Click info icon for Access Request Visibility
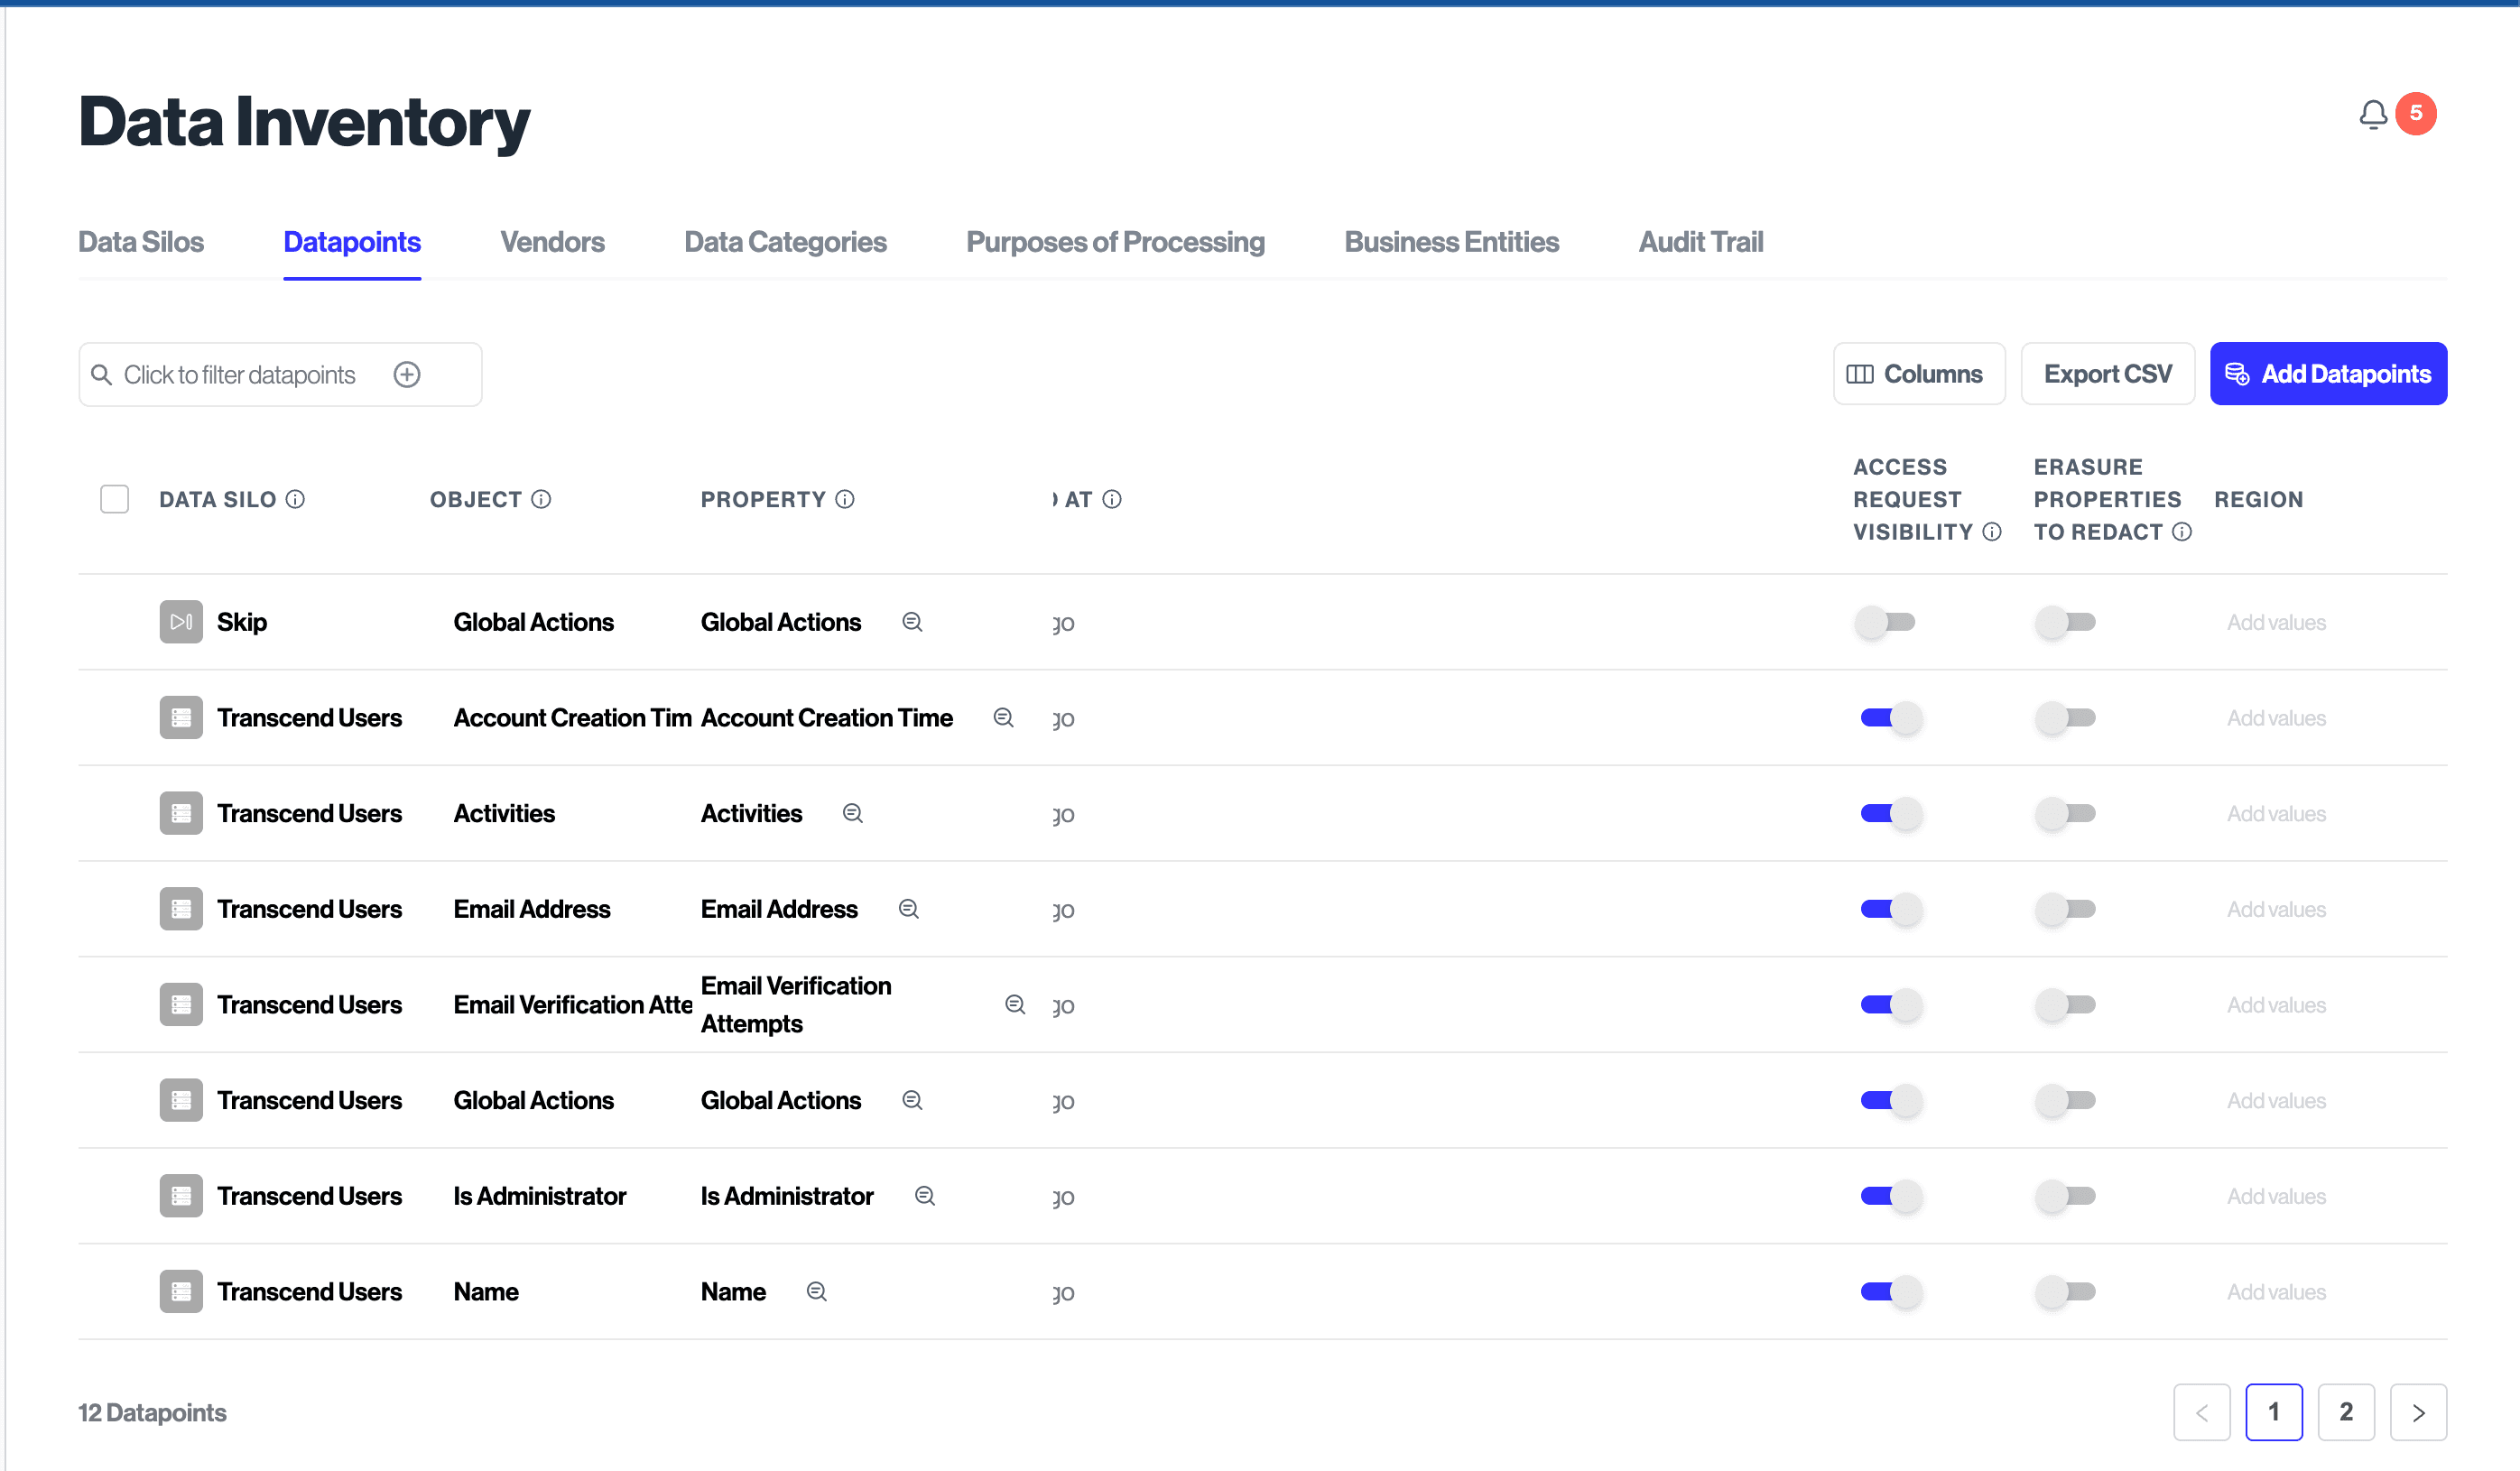This screenshot has height=1471, width=2520. [1992, 532]
